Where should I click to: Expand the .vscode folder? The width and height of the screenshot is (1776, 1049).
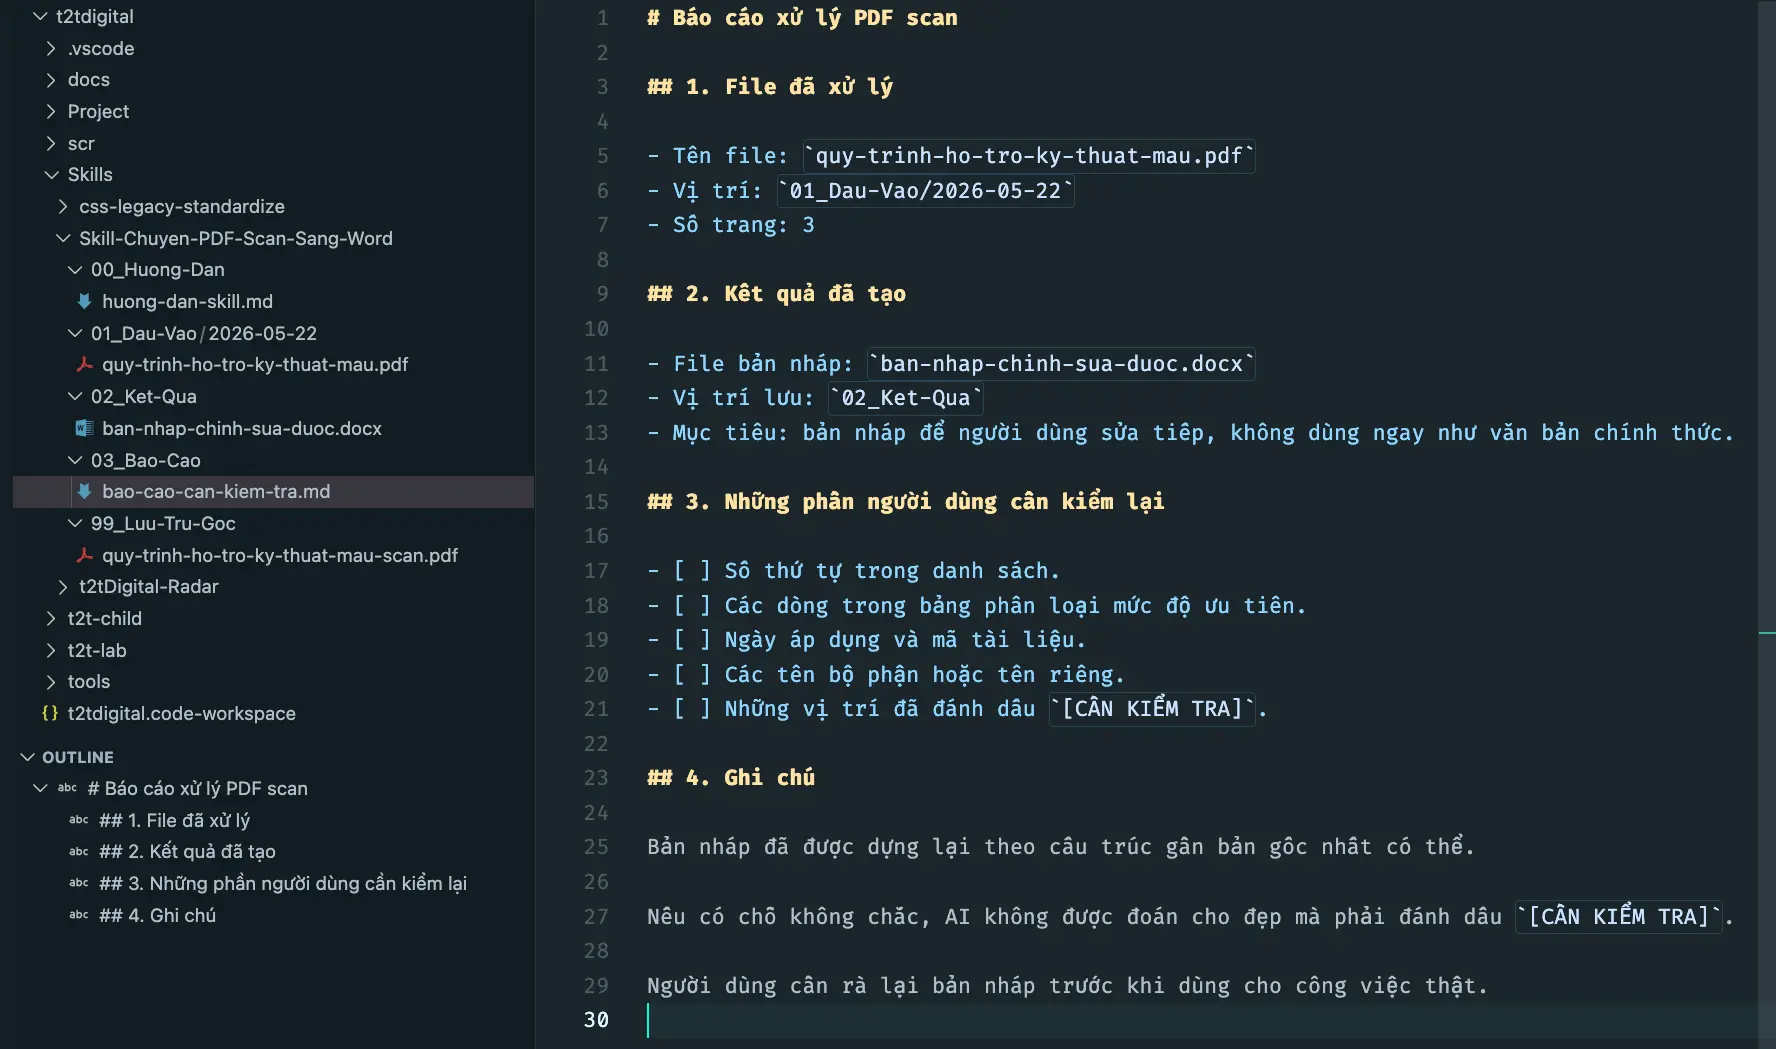tap(51, 48)
